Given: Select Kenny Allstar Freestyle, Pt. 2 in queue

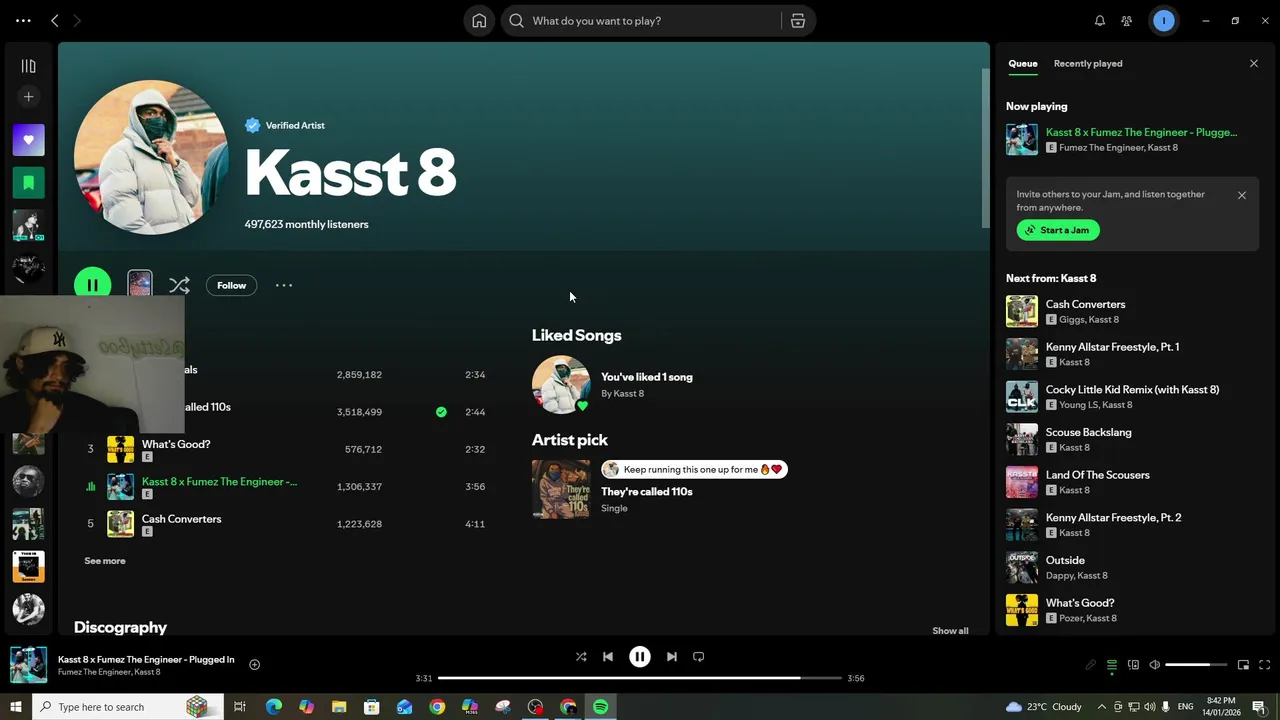Looking at the screenshot, I should click(x=1132, y=525).
